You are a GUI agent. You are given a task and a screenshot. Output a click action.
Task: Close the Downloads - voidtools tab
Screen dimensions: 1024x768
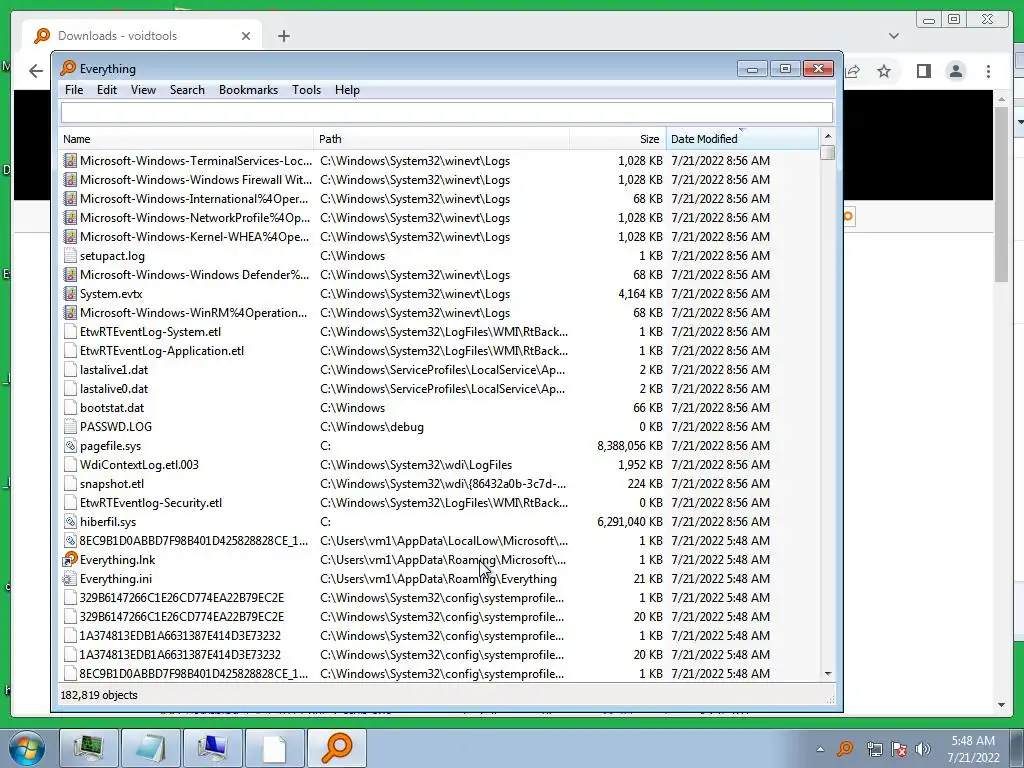pos(246,36)
